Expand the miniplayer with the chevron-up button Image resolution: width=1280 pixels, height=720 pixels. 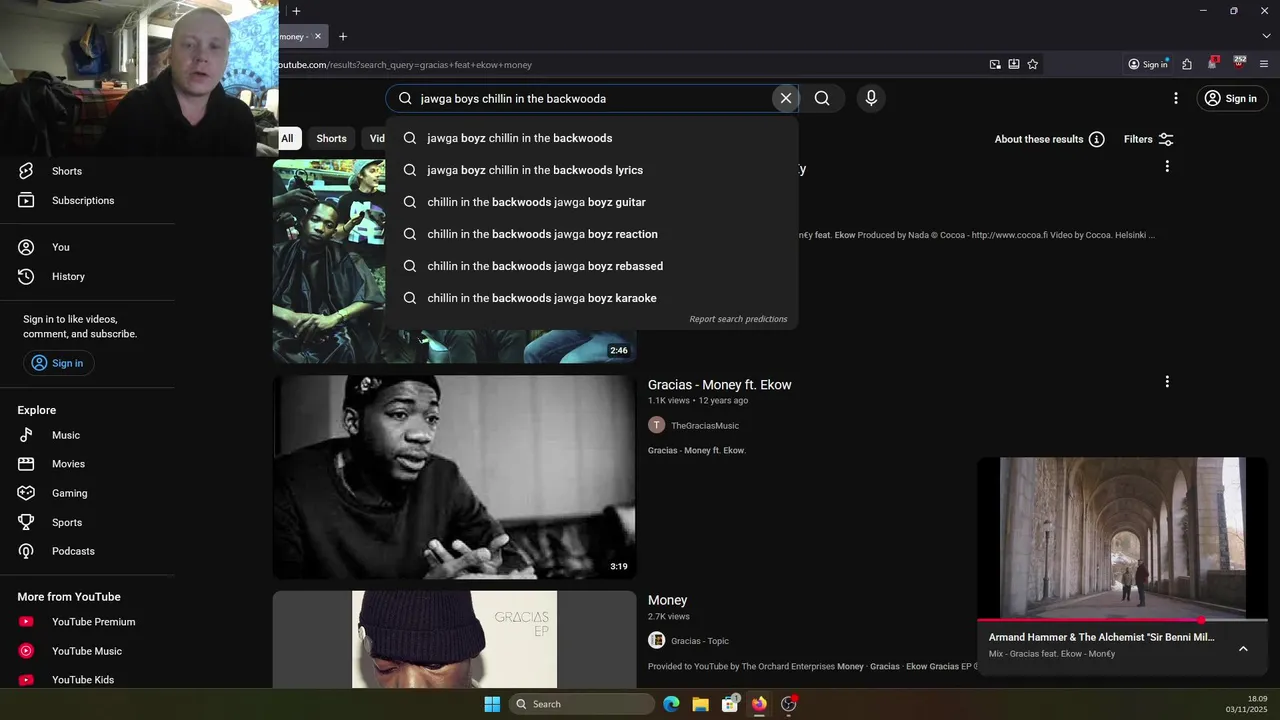(x=1243, y=648)
